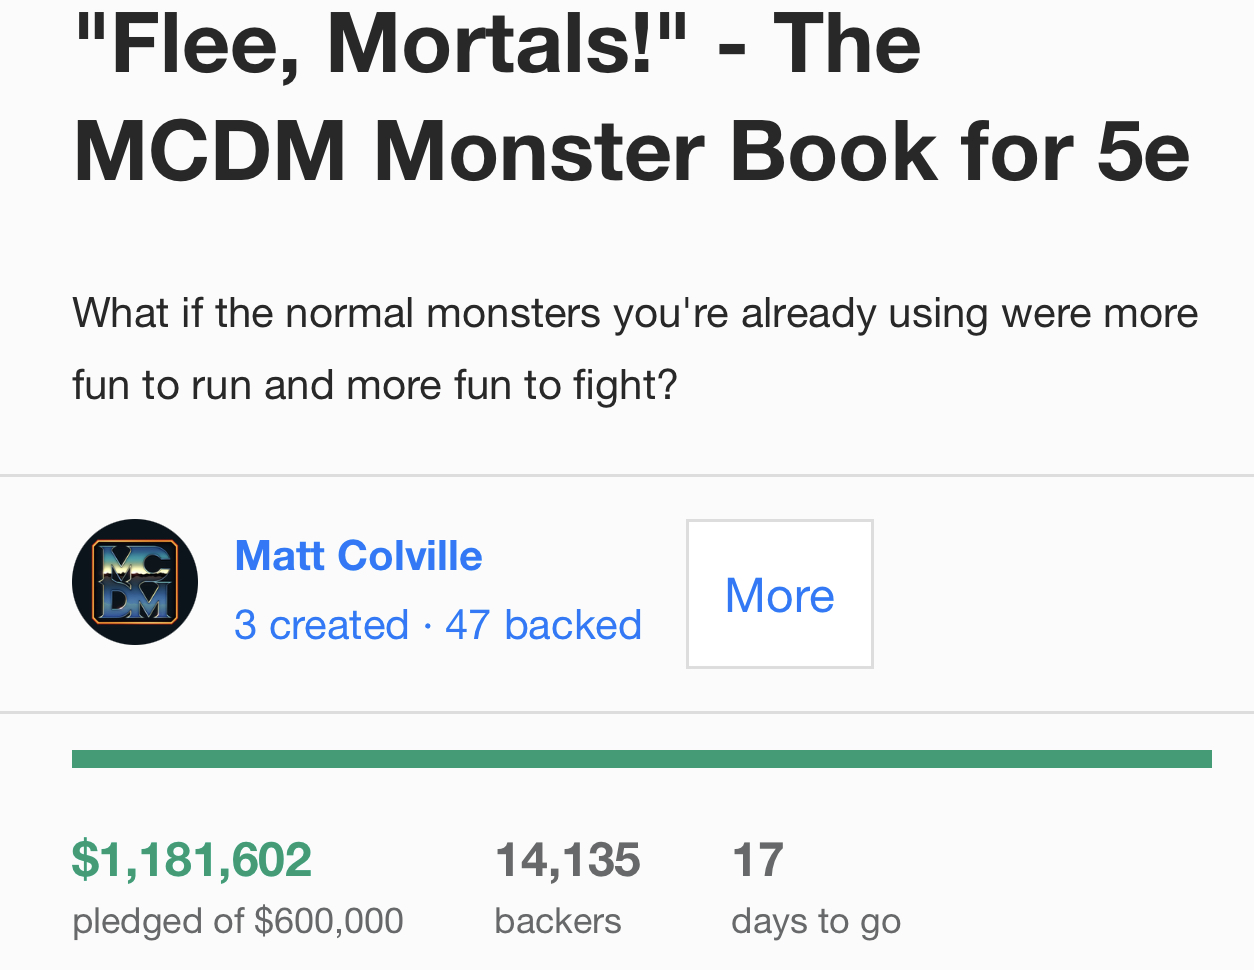This screenshot has height=970, width=1254.
Task: Click the "pledged of $600,000" goal text
Action: [x=238, y=921]
